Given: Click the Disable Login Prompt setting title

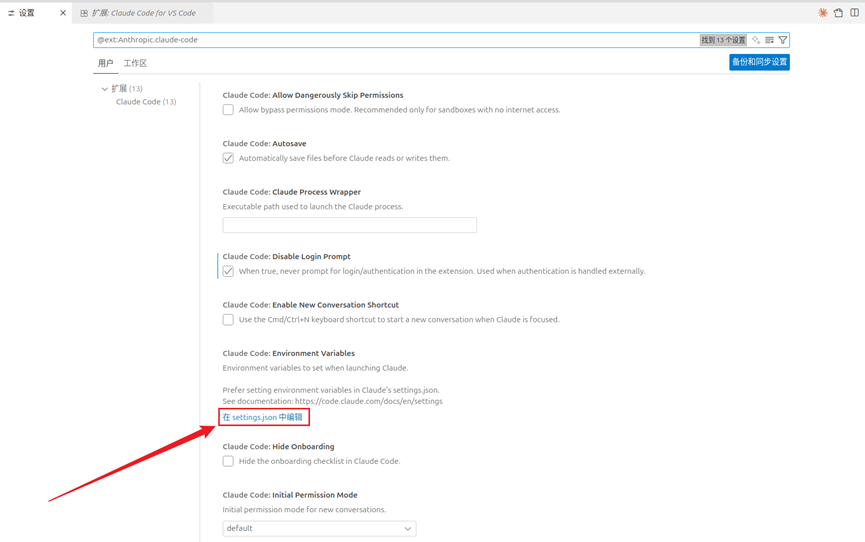Looking at the screenshot, I should pyautogui.click(x=286, y=257).
